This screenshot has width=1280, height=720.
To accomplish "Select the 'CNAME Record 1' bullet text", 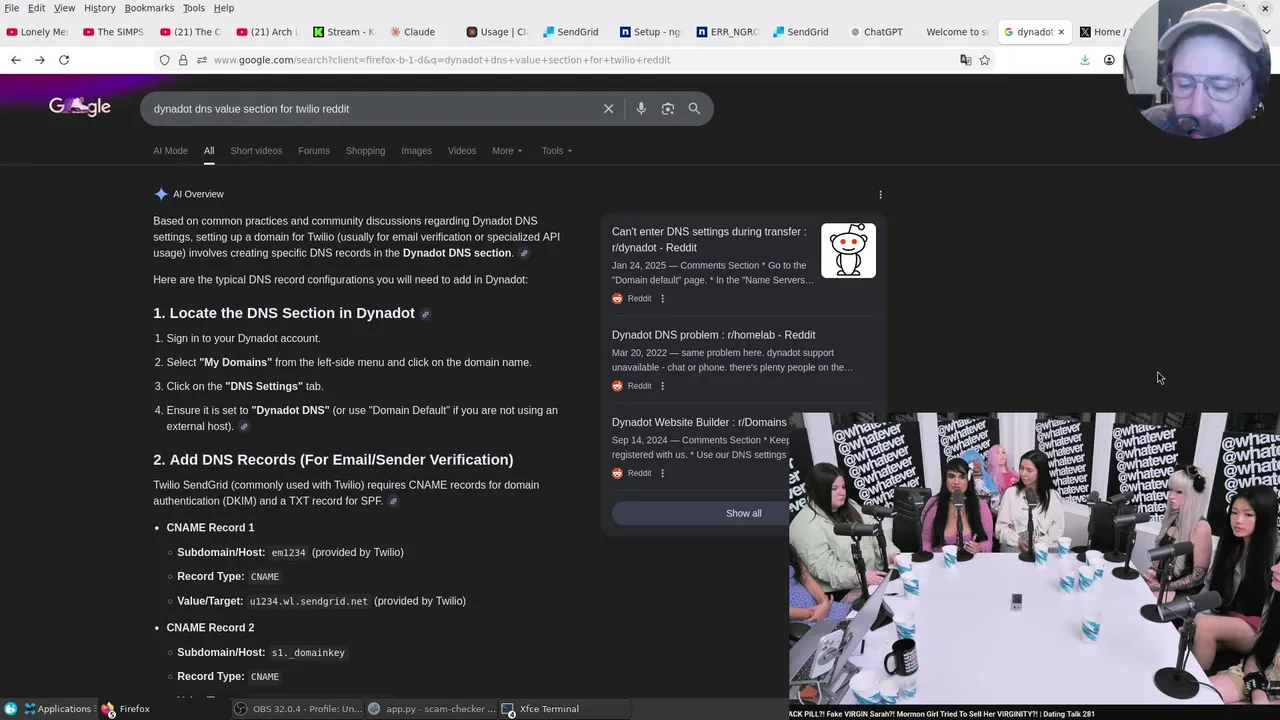I will point(210,528).
